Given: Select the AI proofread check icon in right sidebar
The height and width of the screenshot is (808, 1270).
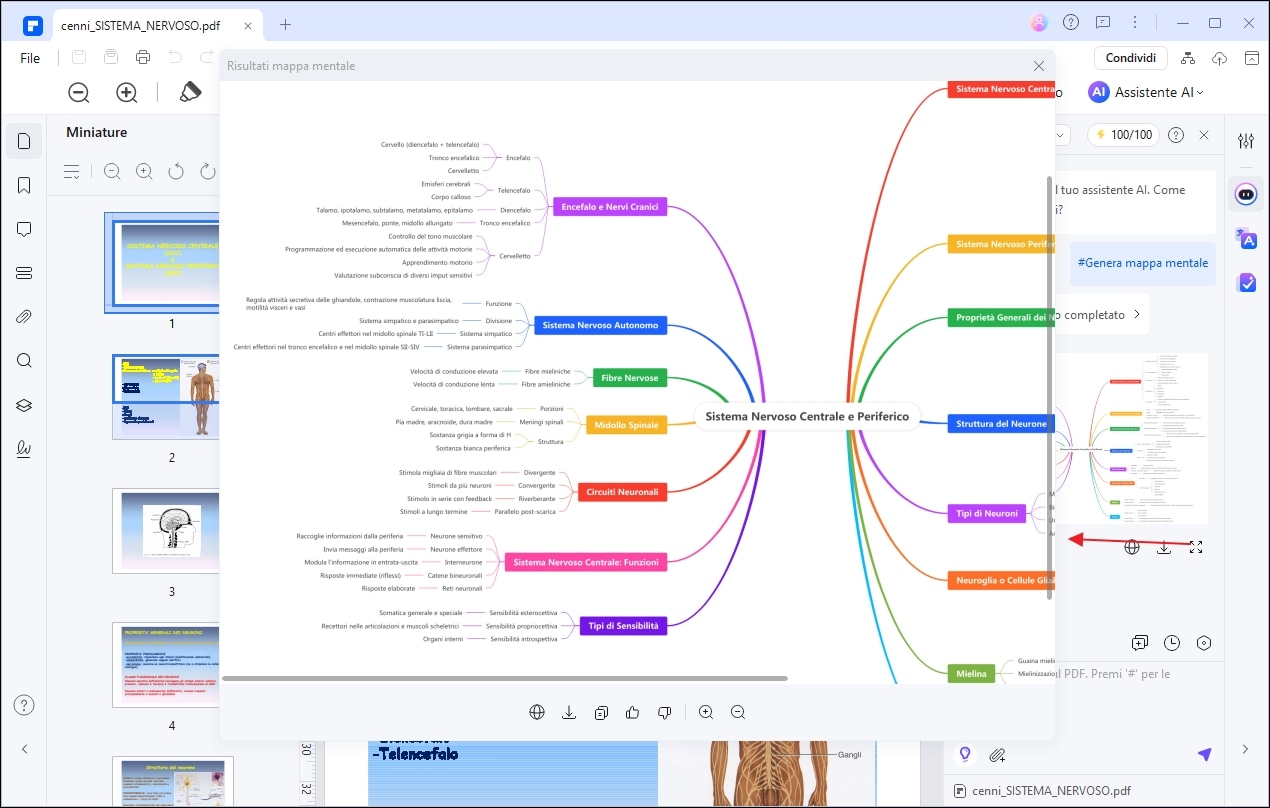Looking at the screenshot, I should 1246,283.
